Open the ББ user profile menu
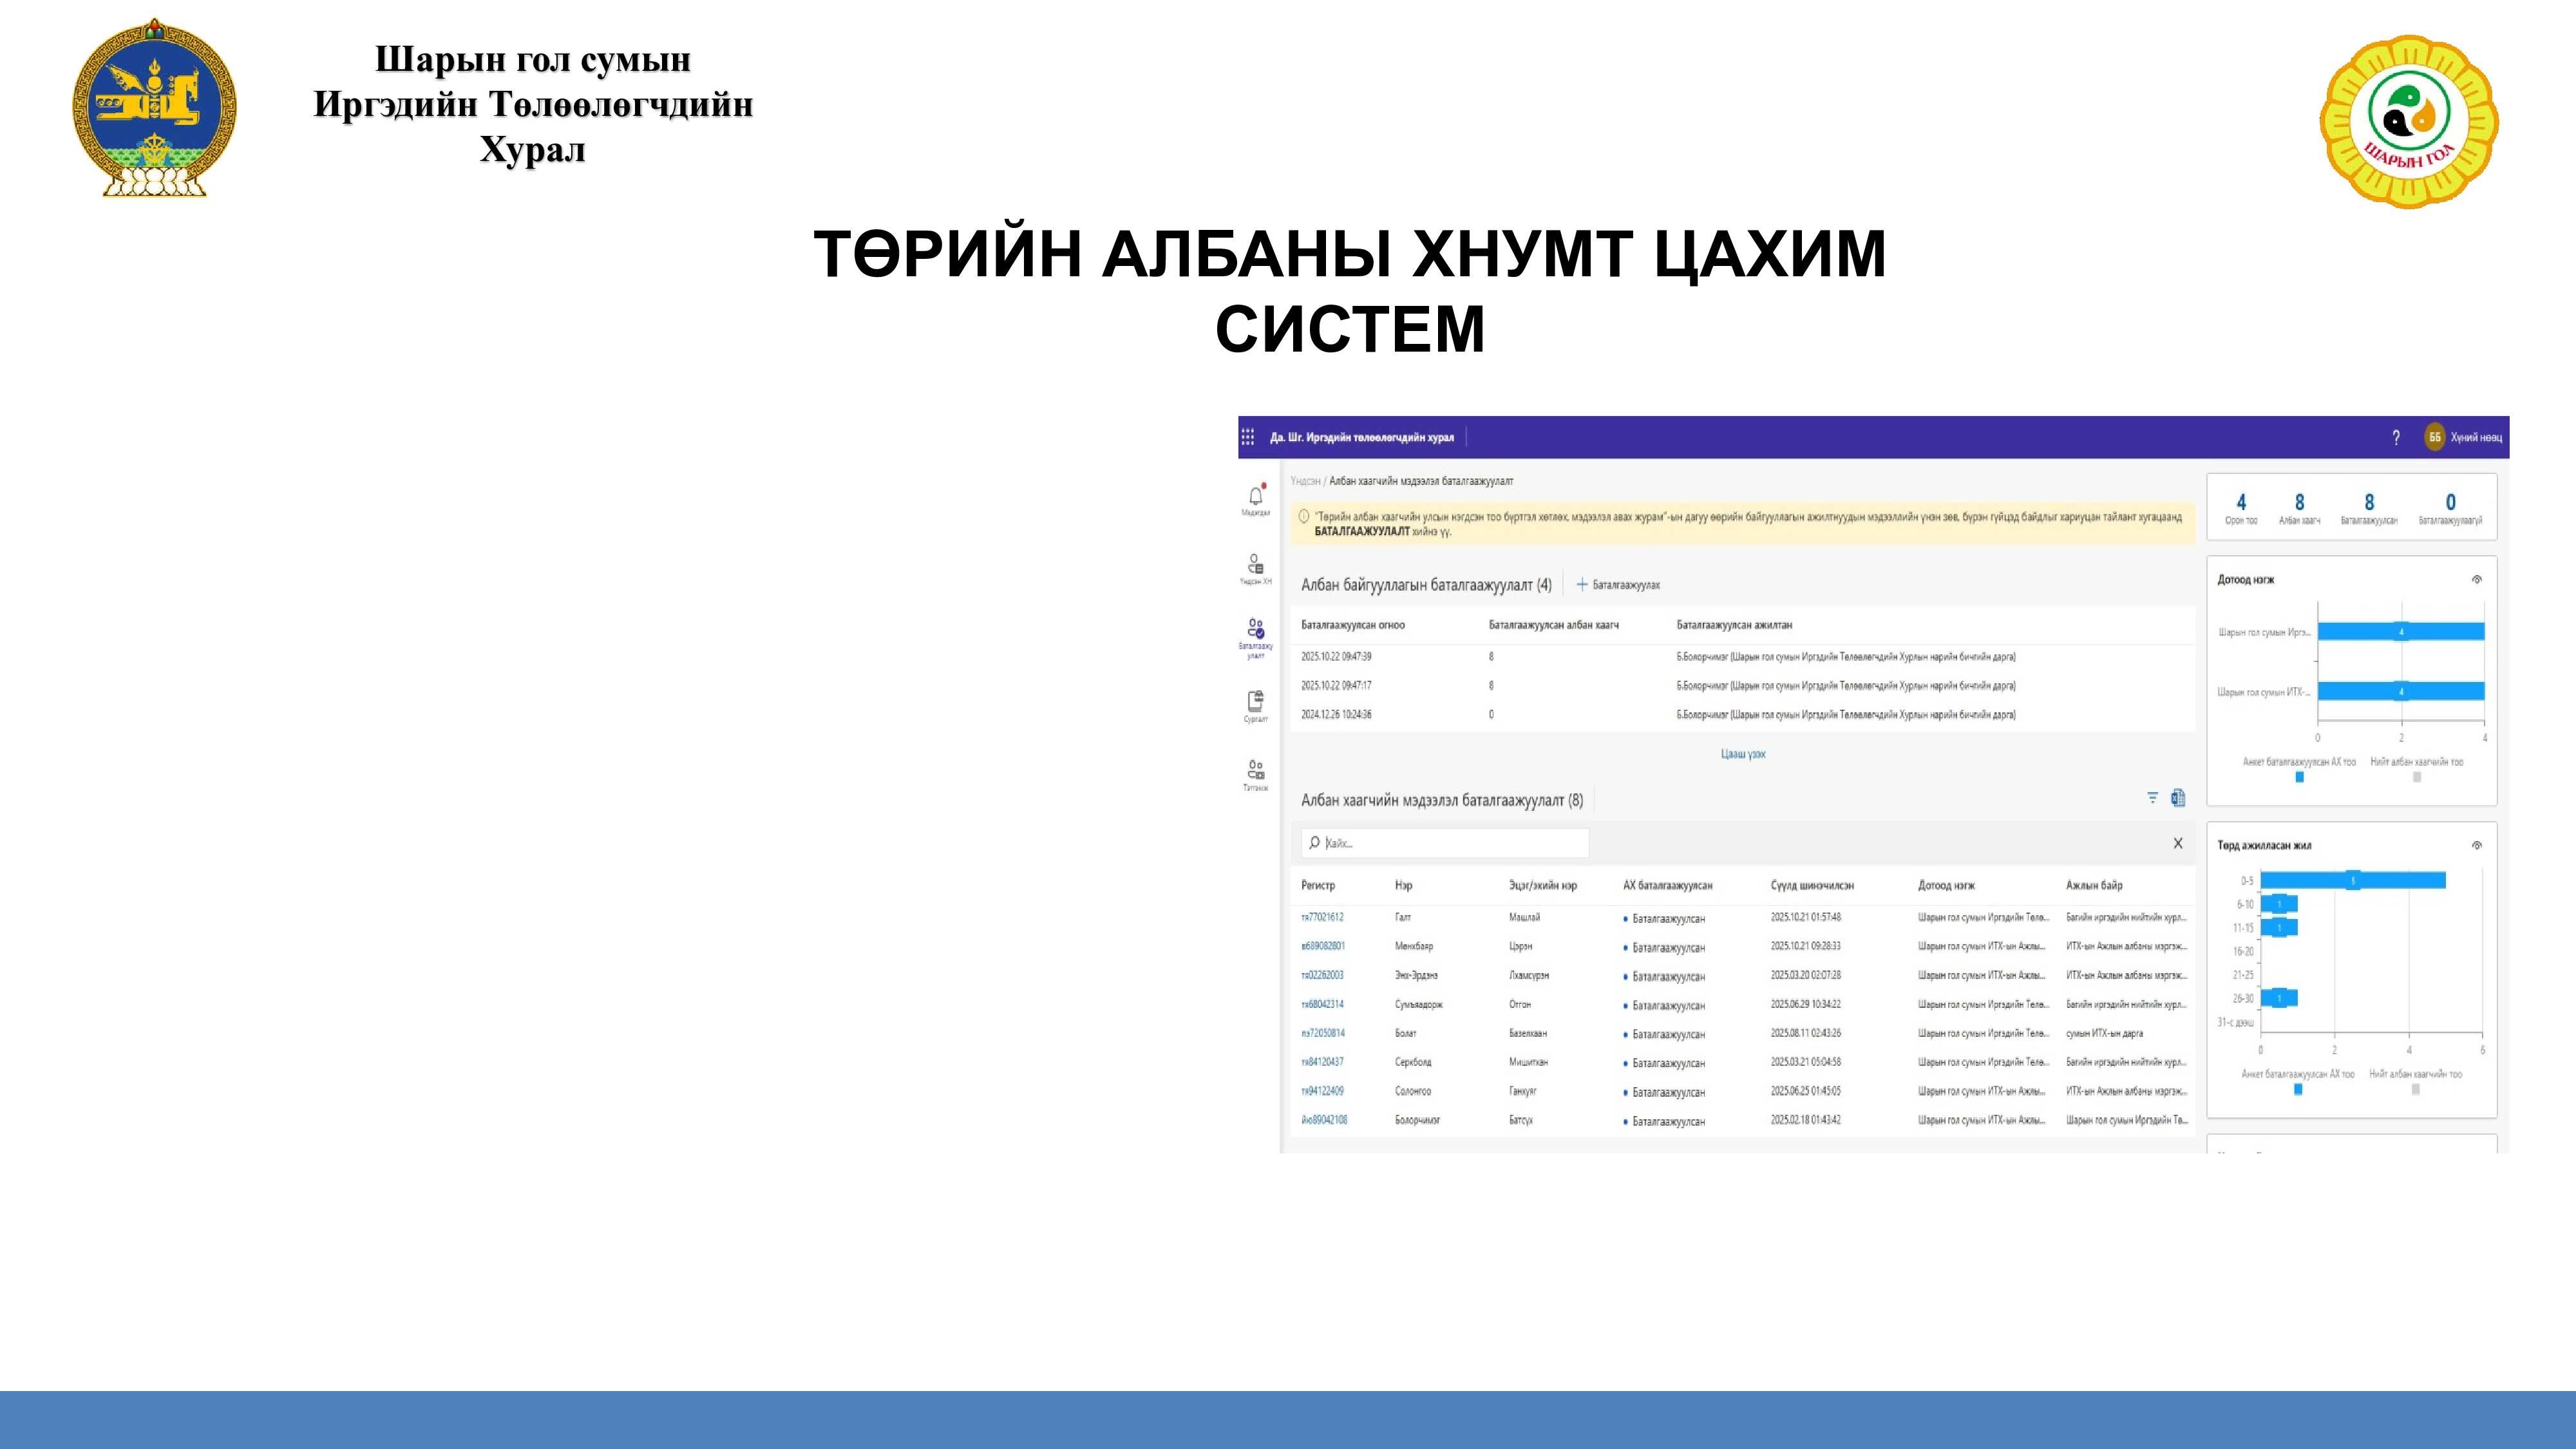Screen dimensions: 2576x1449 (2435, 437)
